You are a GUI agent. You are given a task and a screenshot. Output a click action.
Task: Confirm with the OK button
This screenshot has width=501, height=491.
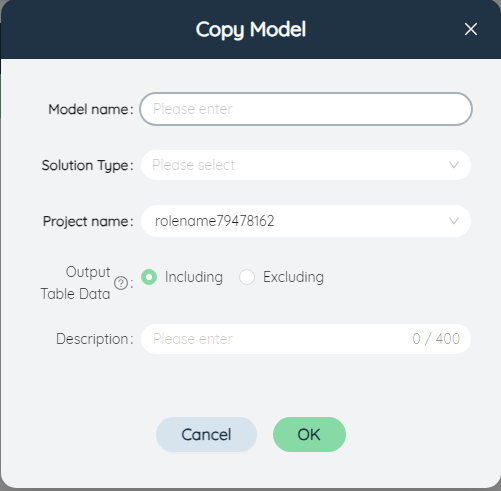tap(309, 434)
